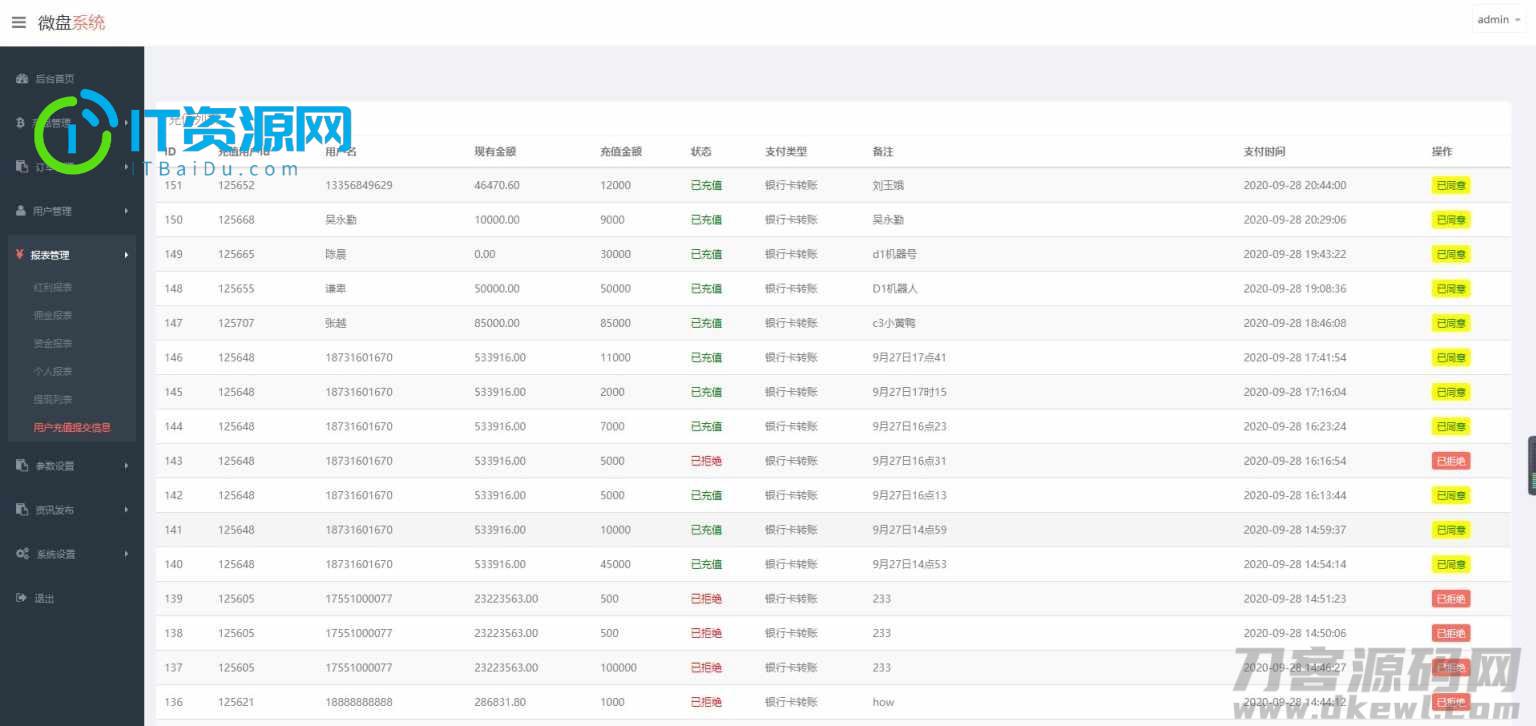Click username 陈晨 in row 149

(335, 254)
